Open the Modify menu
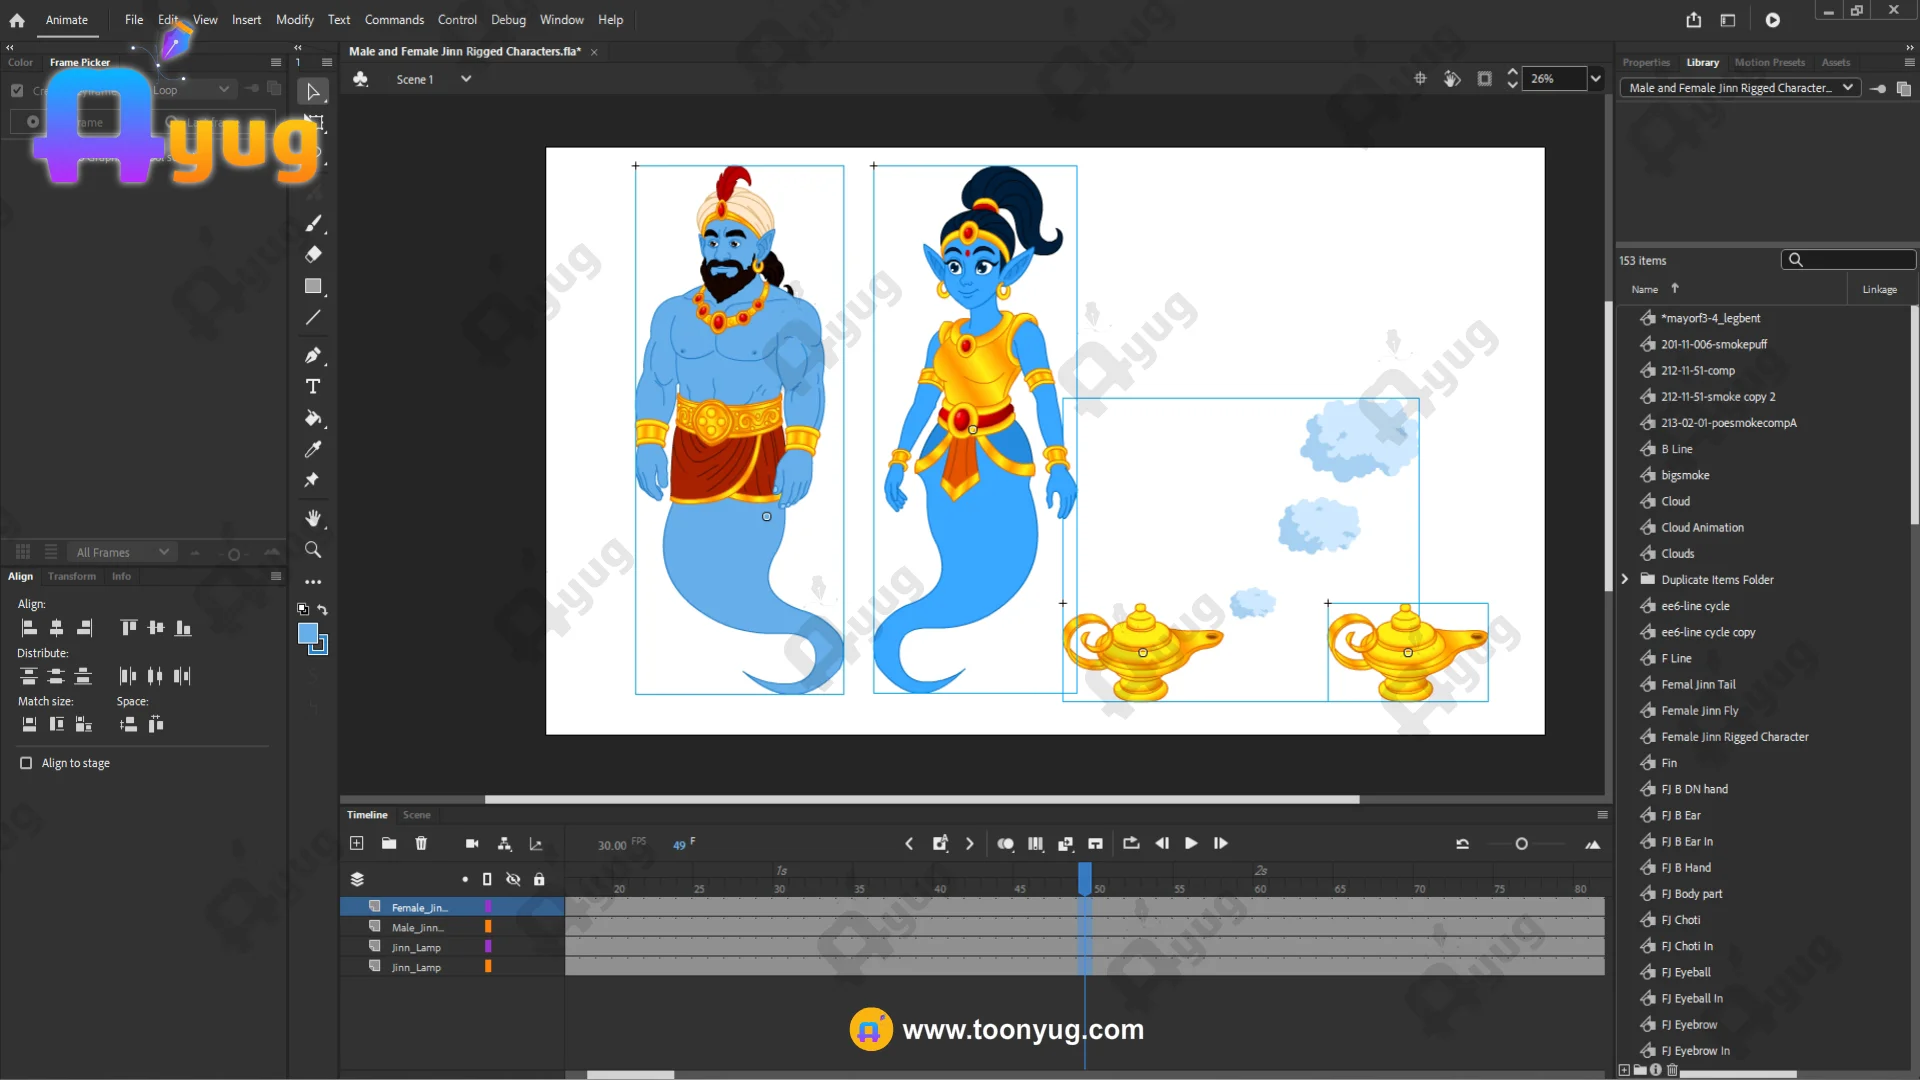Image resolution: width=1920 pixels, height=1080 pixels. [294, 19]
